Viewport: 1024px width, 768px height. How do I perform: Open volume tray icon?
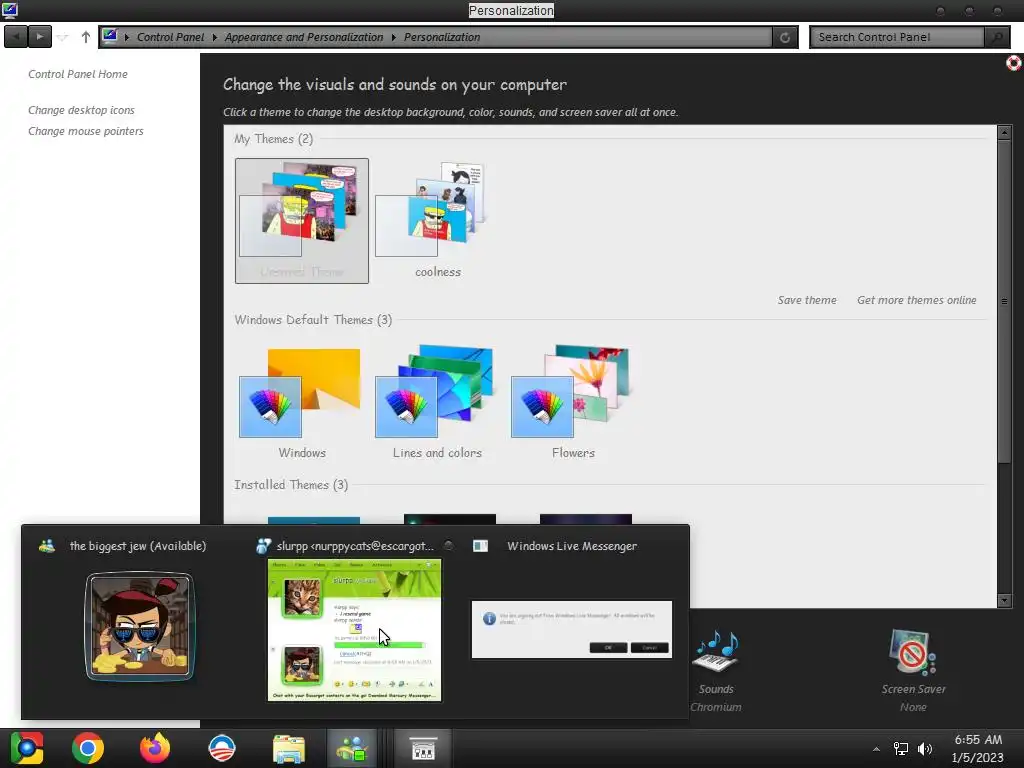coord(925,749)
